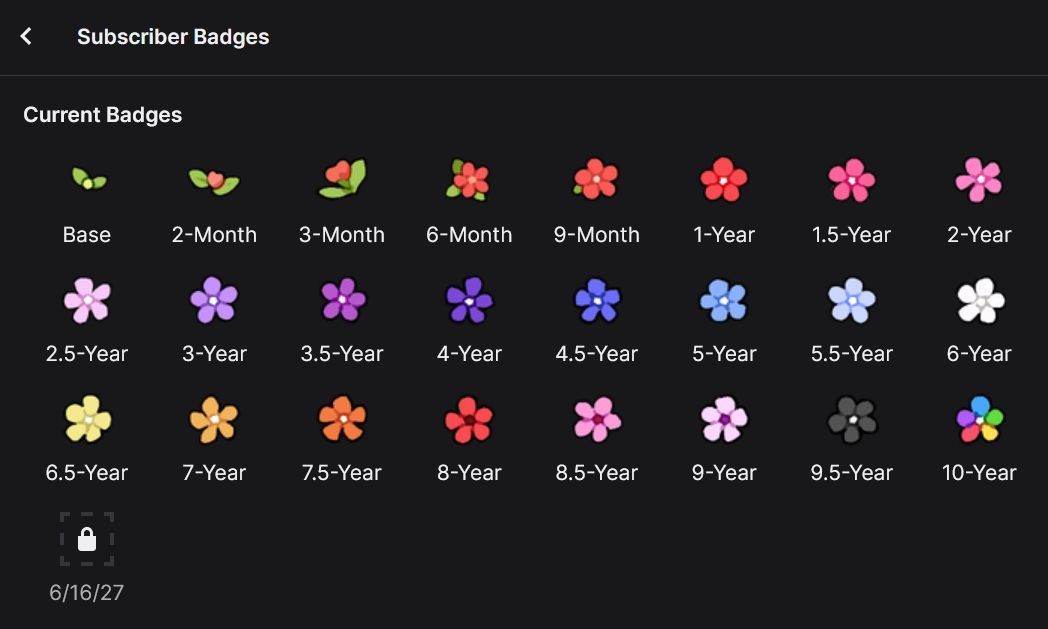Screen dimensions: 1048x629
Task: Click the 5.5-Year badge label
Action: coord(852,354)
